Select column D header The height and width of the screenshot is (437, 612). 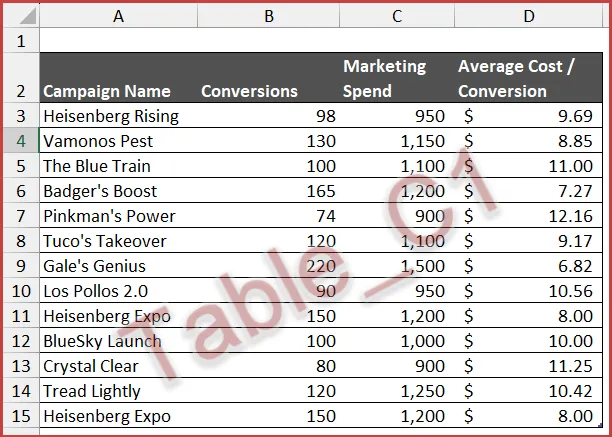tap(528, 16)
